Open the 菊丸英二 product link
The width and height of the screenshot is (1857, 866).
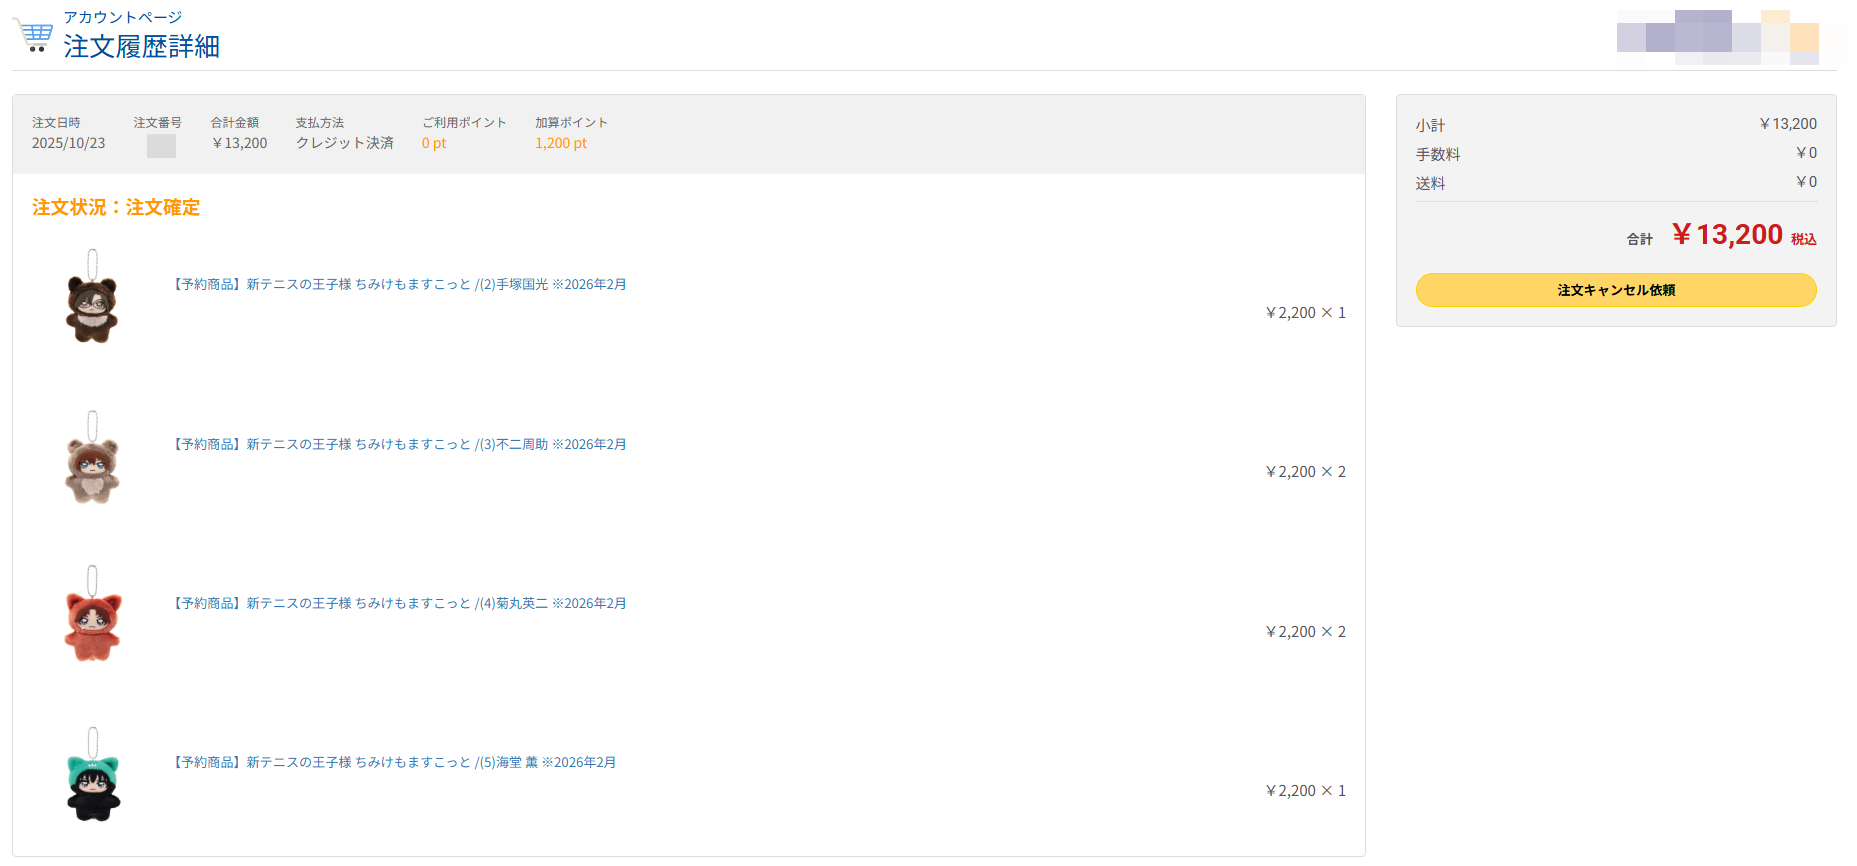(400, 604)
